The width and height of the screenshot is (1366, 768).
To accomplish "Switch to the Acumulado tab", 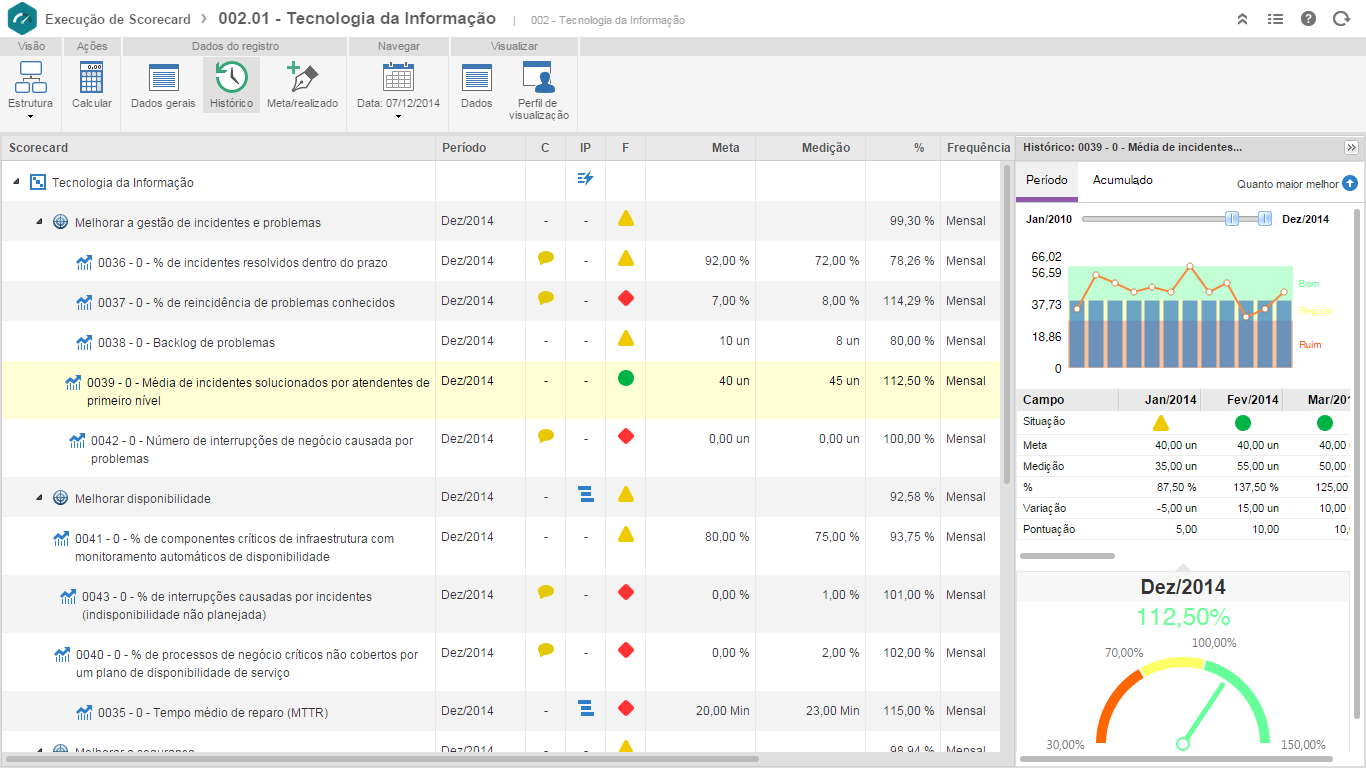I will 1122,180.
